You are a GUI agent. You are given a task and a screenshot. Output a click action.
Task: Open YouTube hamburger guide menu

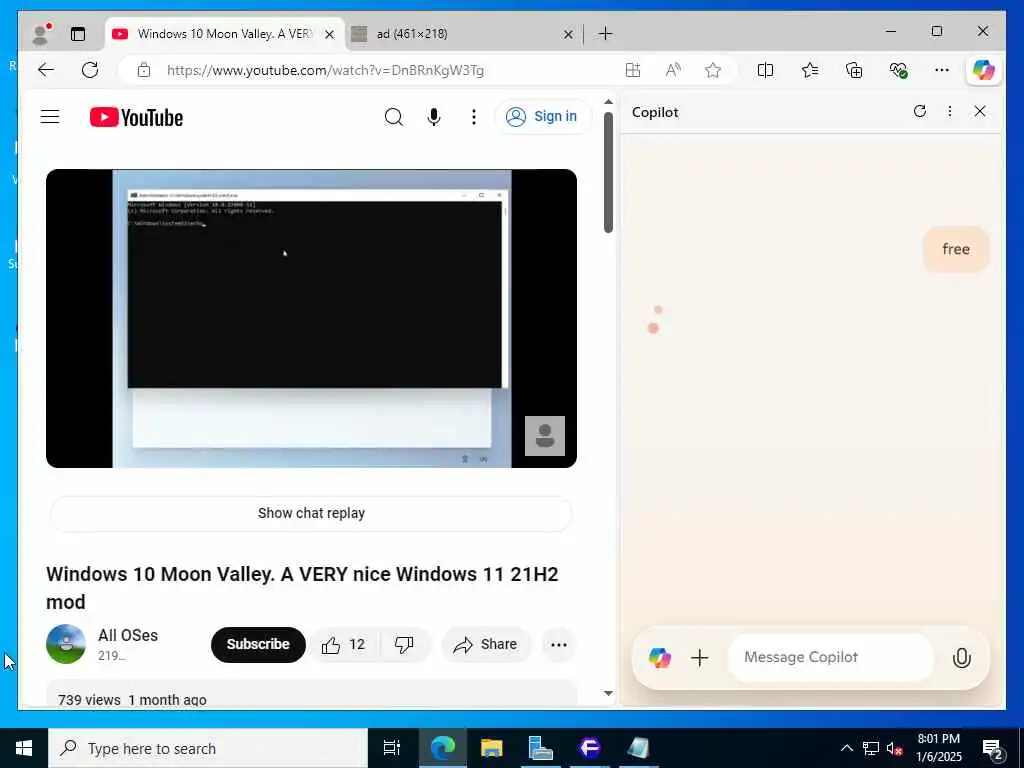coord(50,117)
